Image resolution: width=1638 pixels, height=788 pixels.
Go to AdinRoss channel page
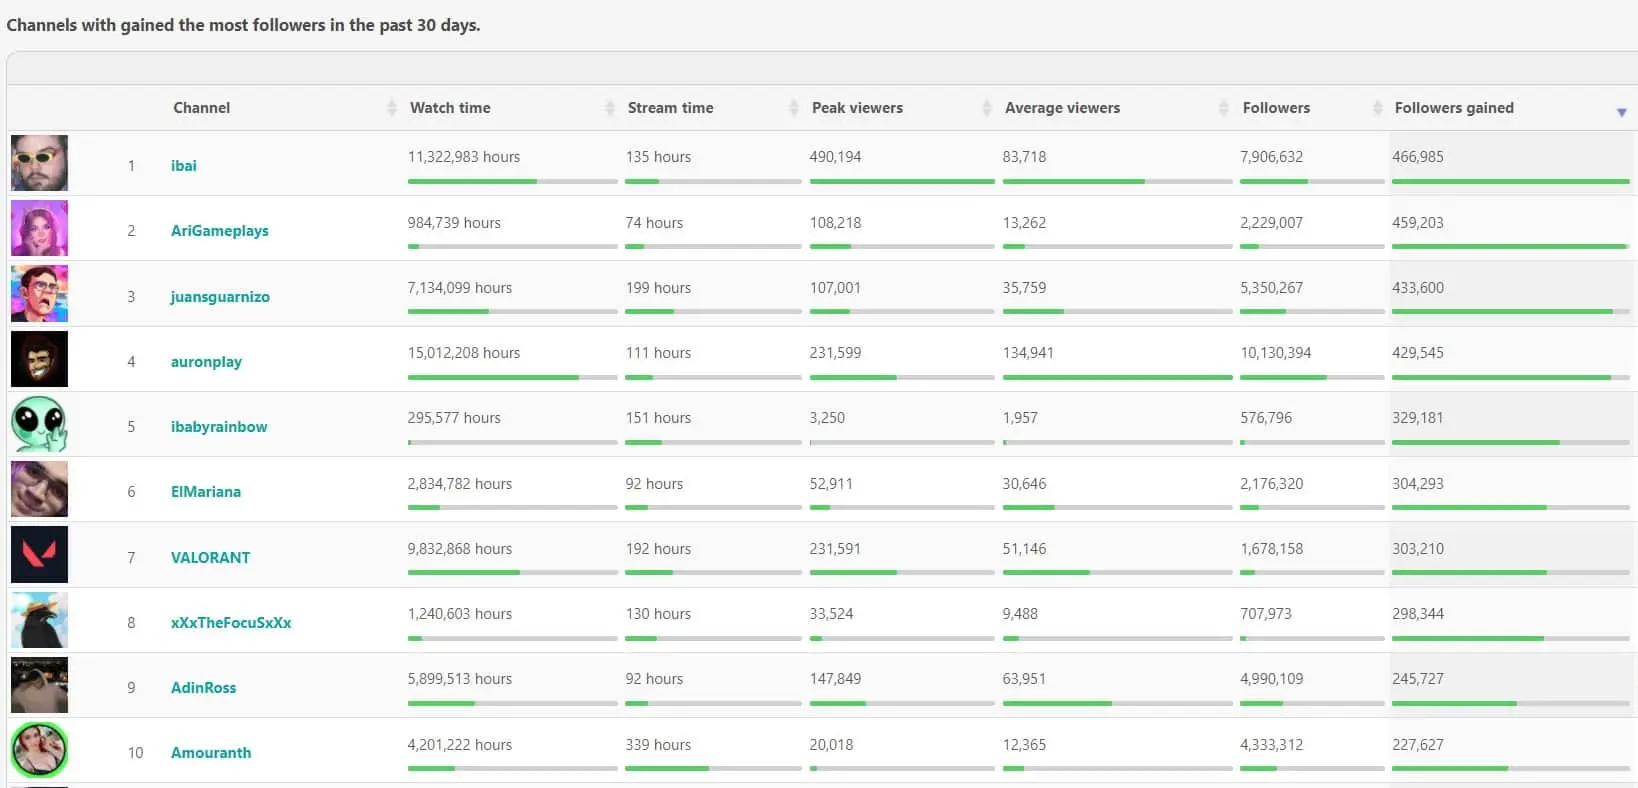coord(203,687)
